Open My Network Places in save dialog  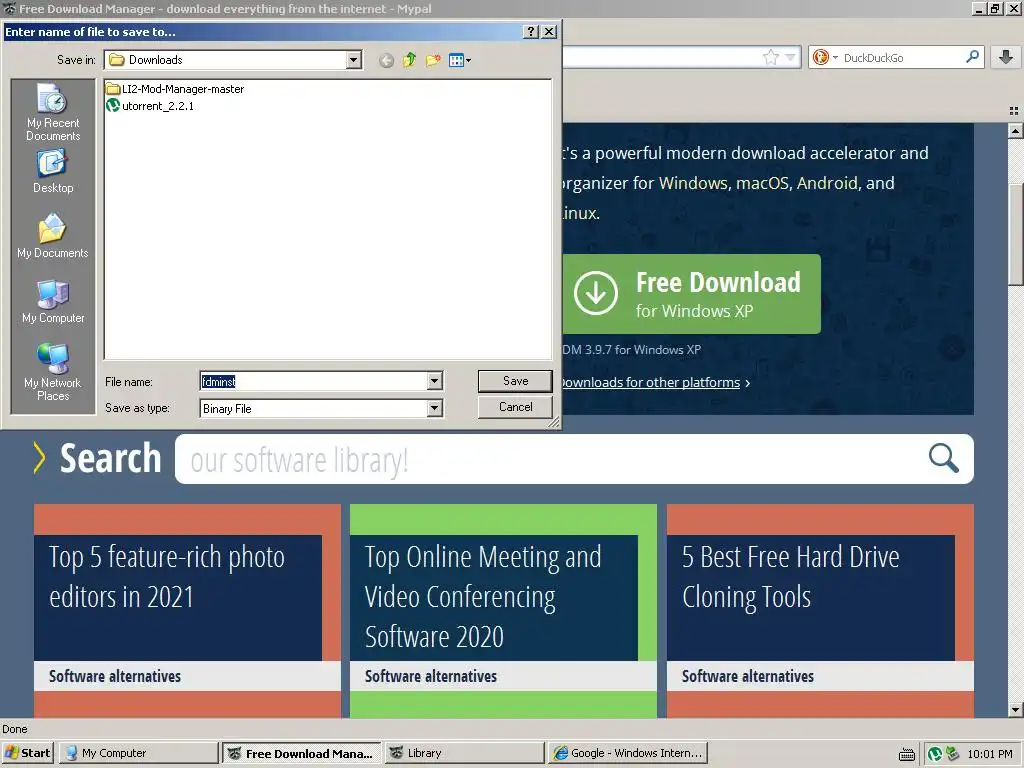[x=53, y=372]
